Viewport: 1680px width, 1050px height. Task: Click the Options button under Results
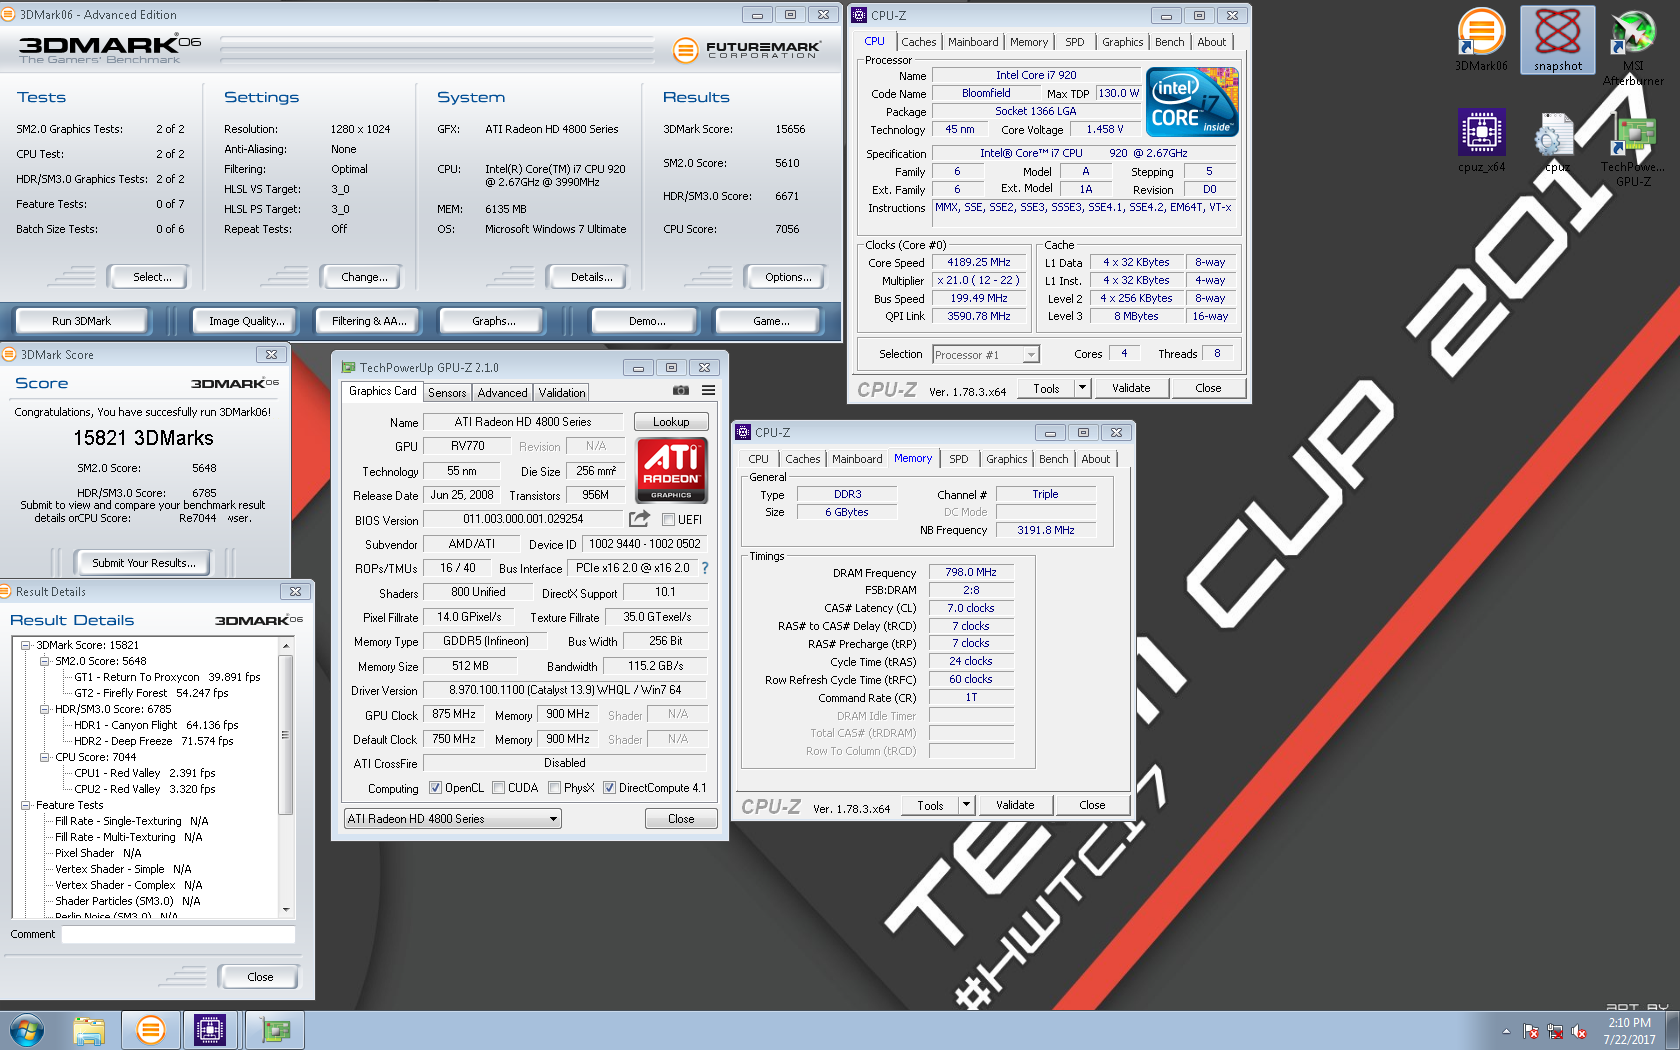pos(788,277)
